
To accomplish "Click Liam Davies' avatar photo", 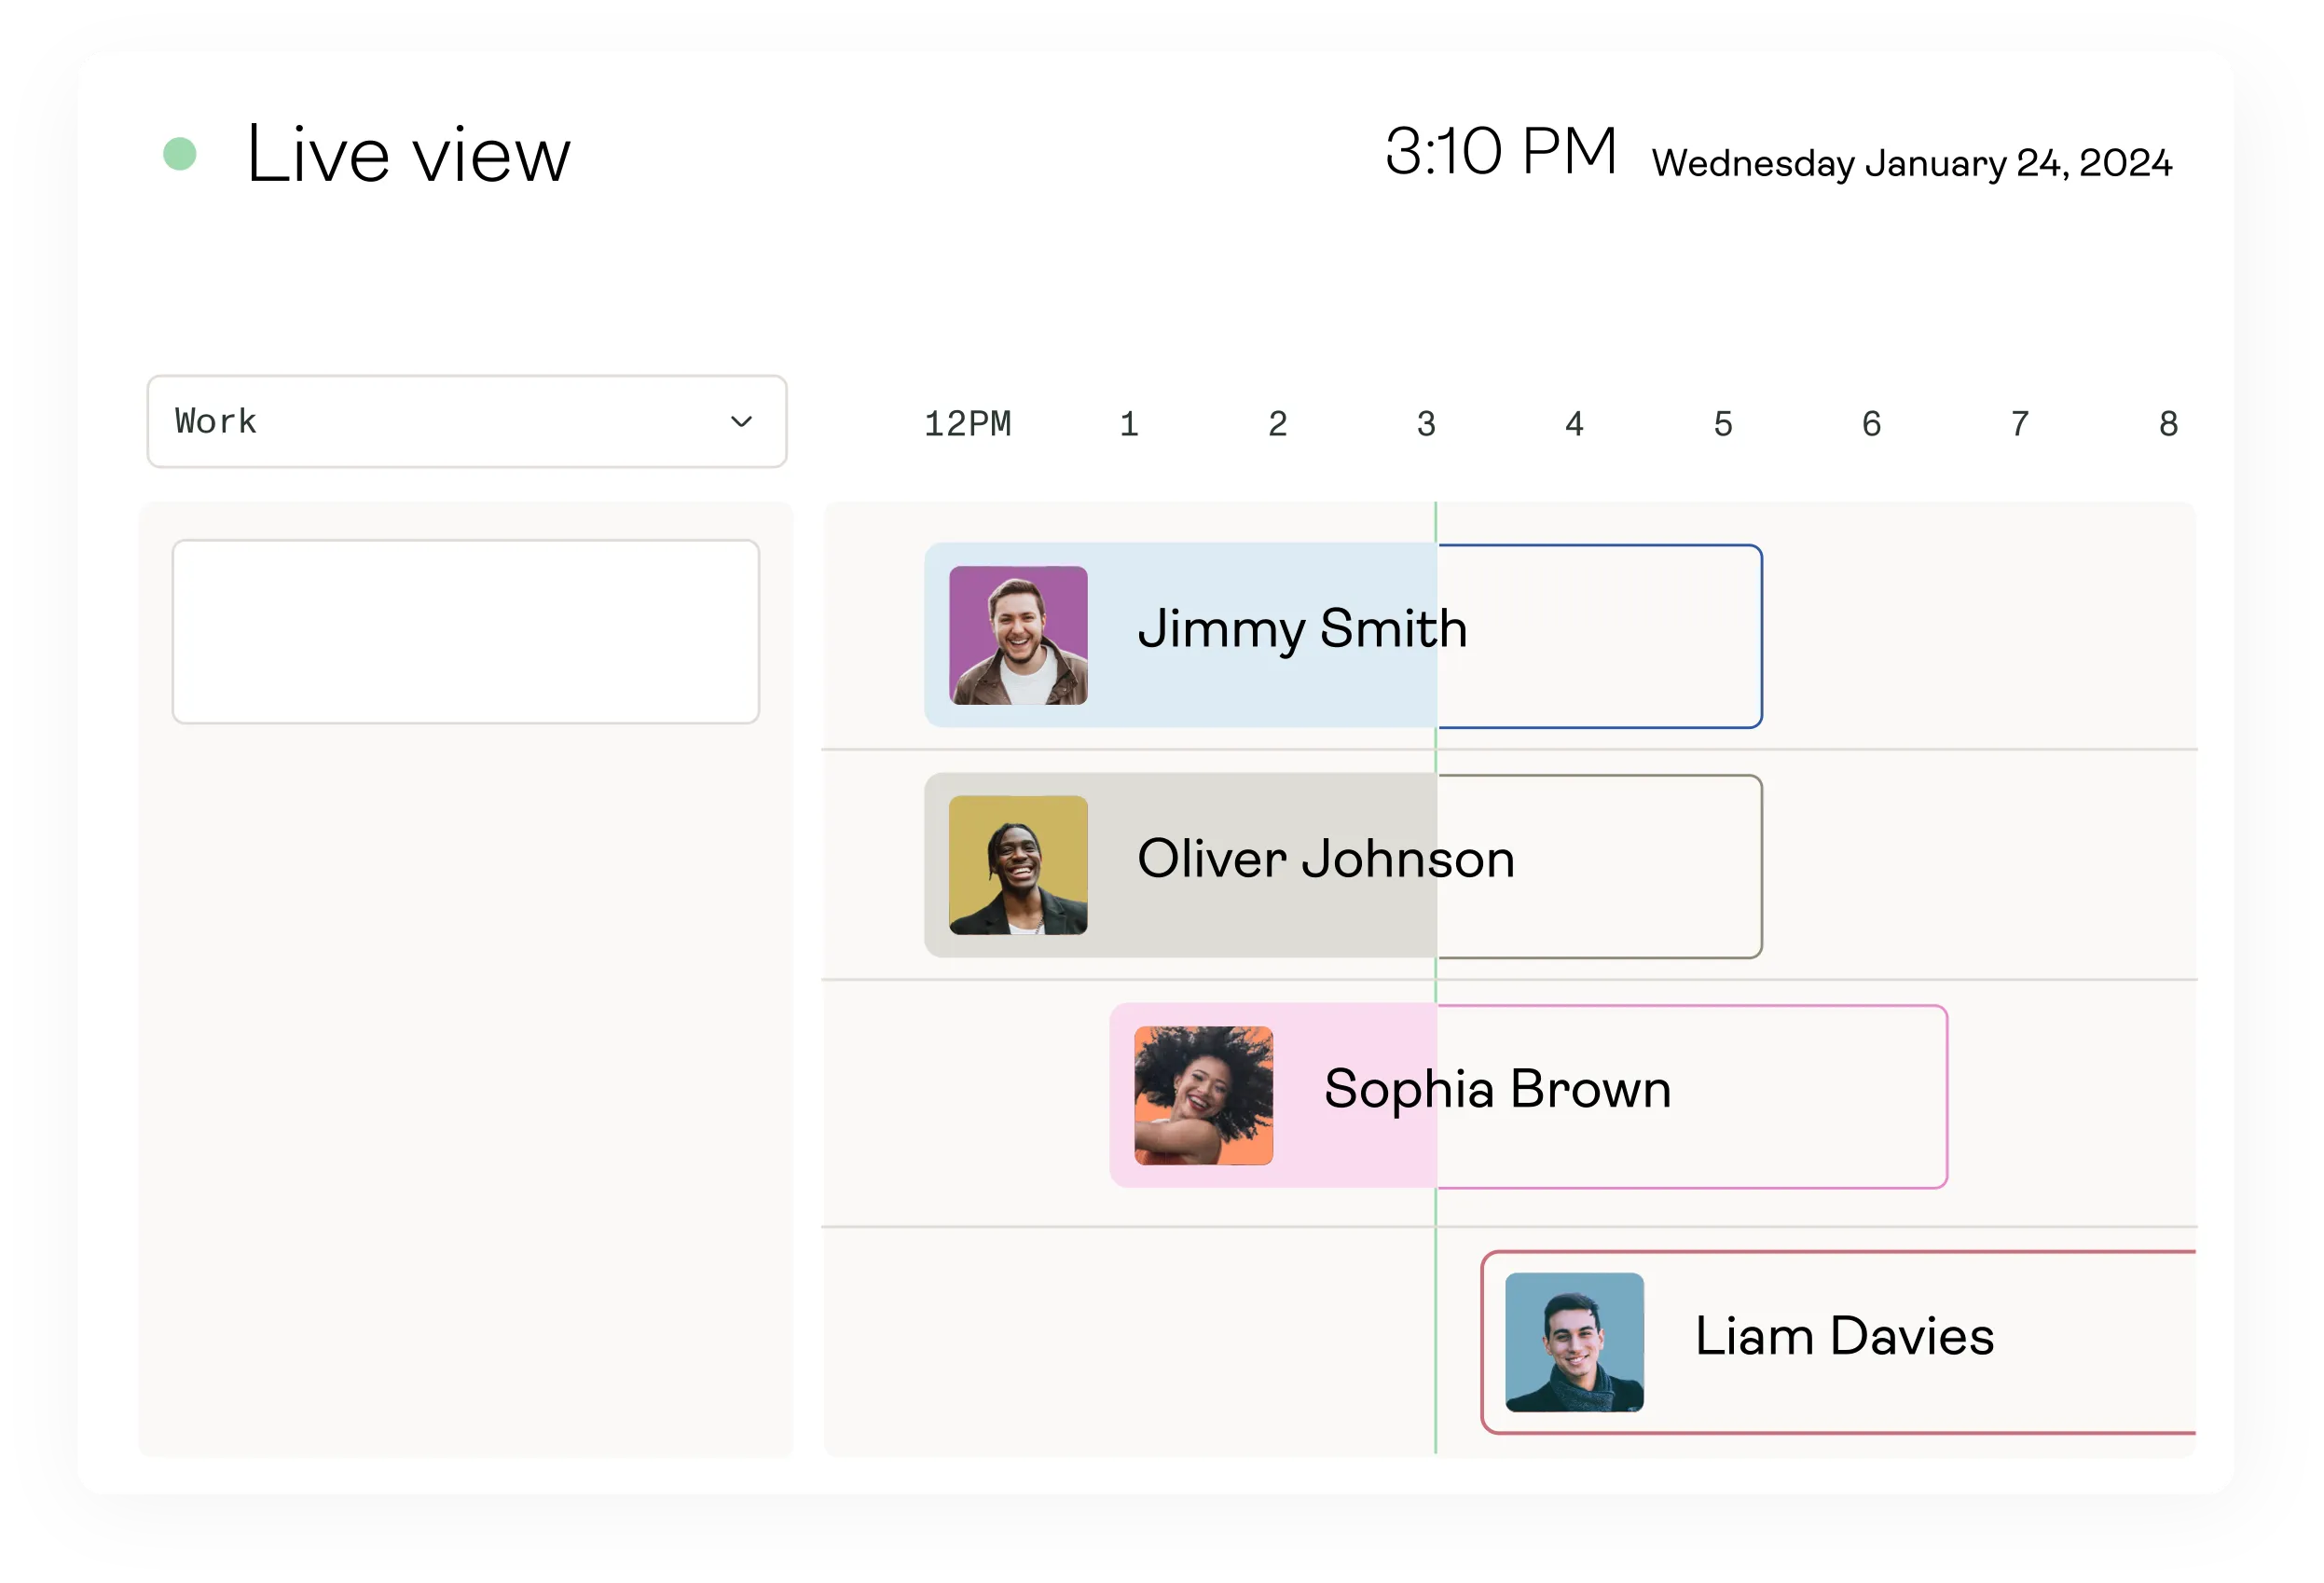I will (1575, 1343).
